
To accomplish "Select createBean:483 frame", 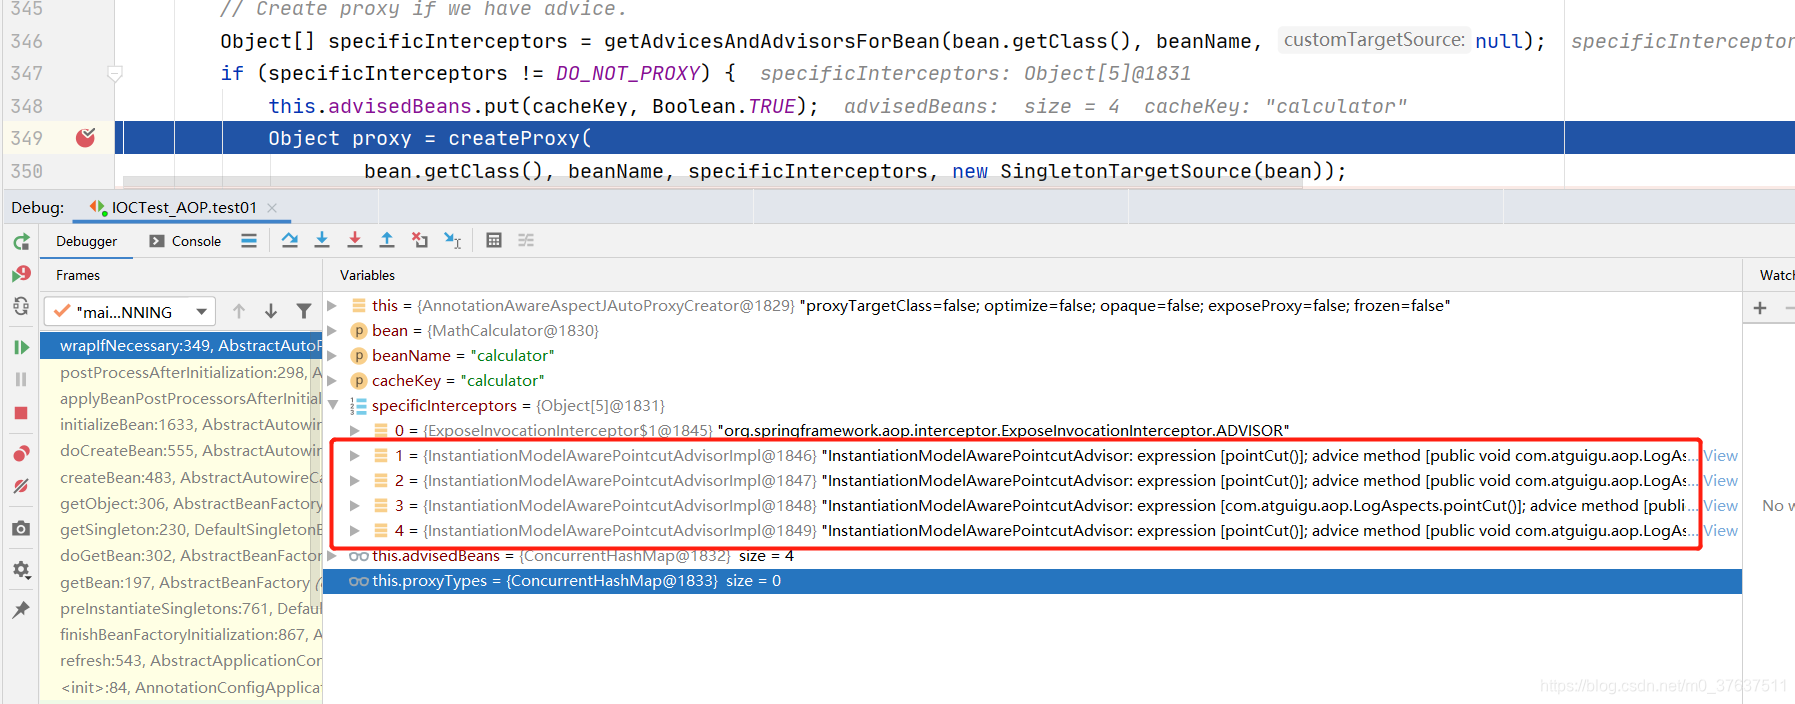I will pyautogui.click(x=181, y=477).
